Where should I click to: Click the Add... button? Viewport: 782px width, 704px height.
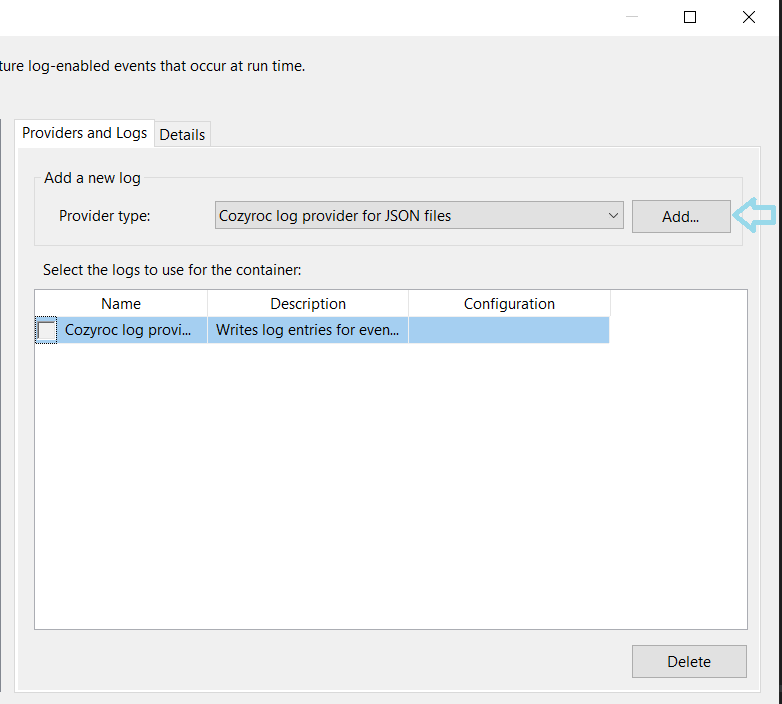[681, 216]
